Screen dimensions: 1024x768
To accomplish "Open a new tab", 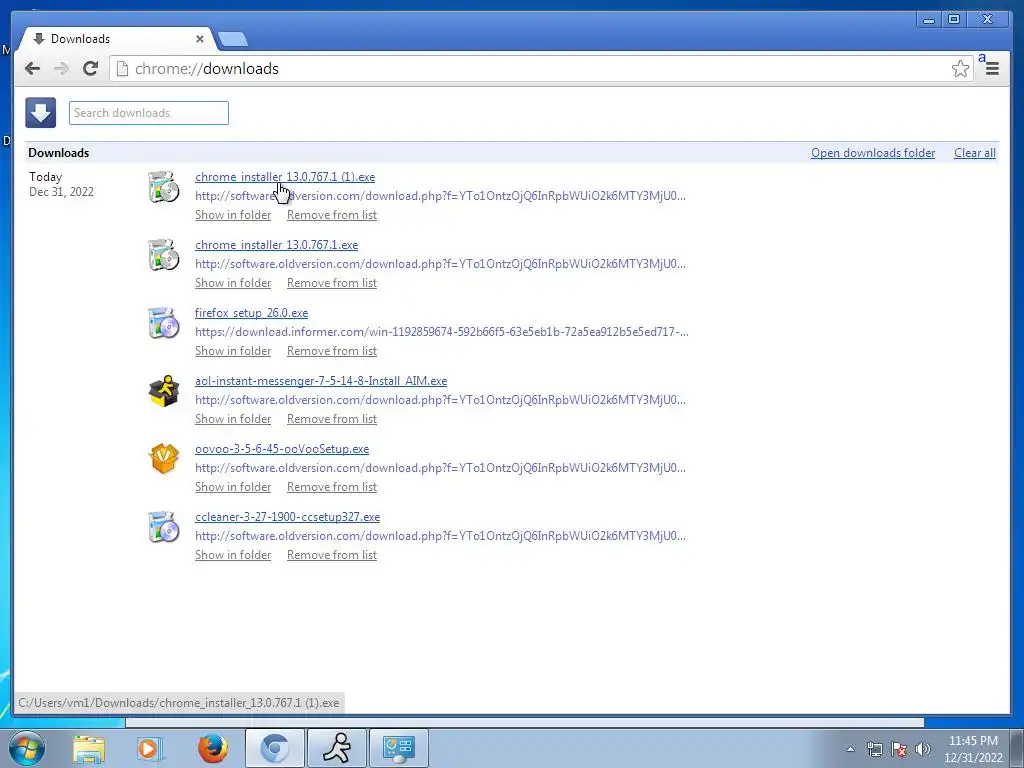I will (x=232, y=40).
